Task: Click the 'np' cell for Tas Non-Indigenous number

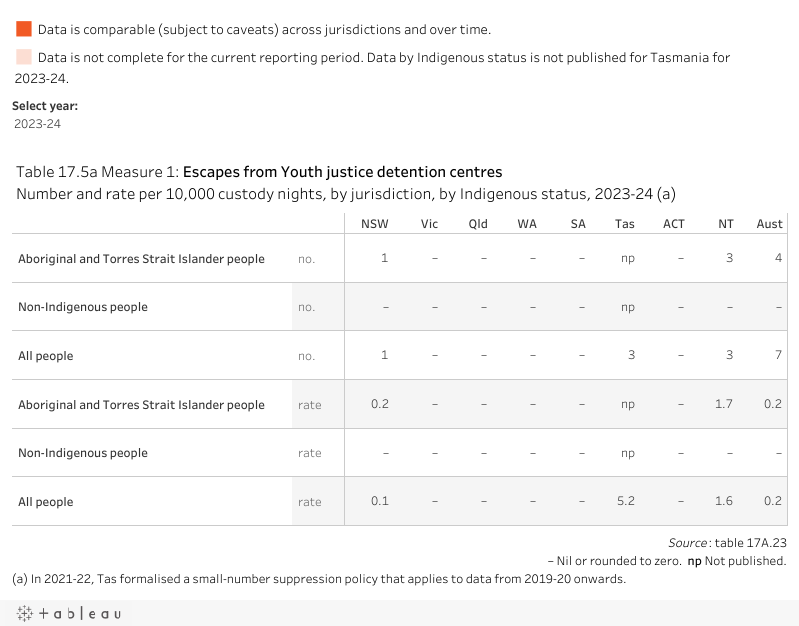Action: point(627,307)
